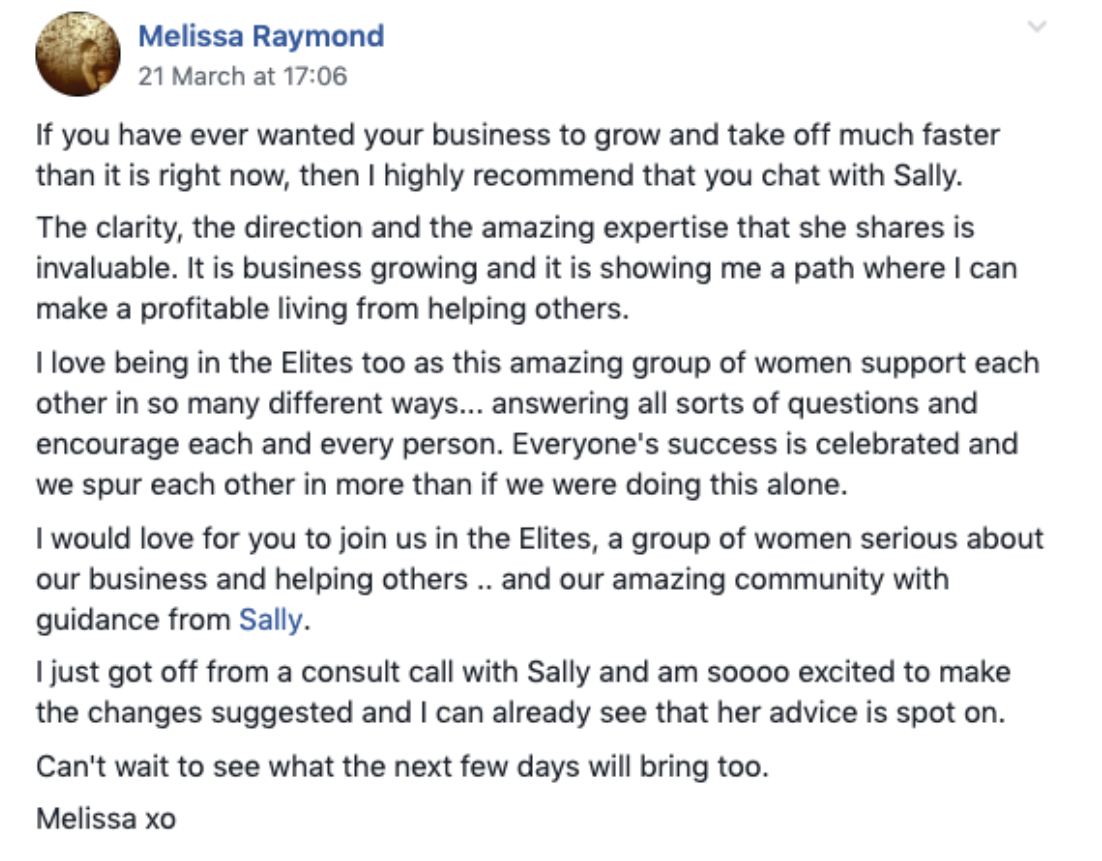Click the text 'Everyone's success is celebrated'
This screenshot has height=861, width=1102.
pyautogui.click(x=716, y=444)
